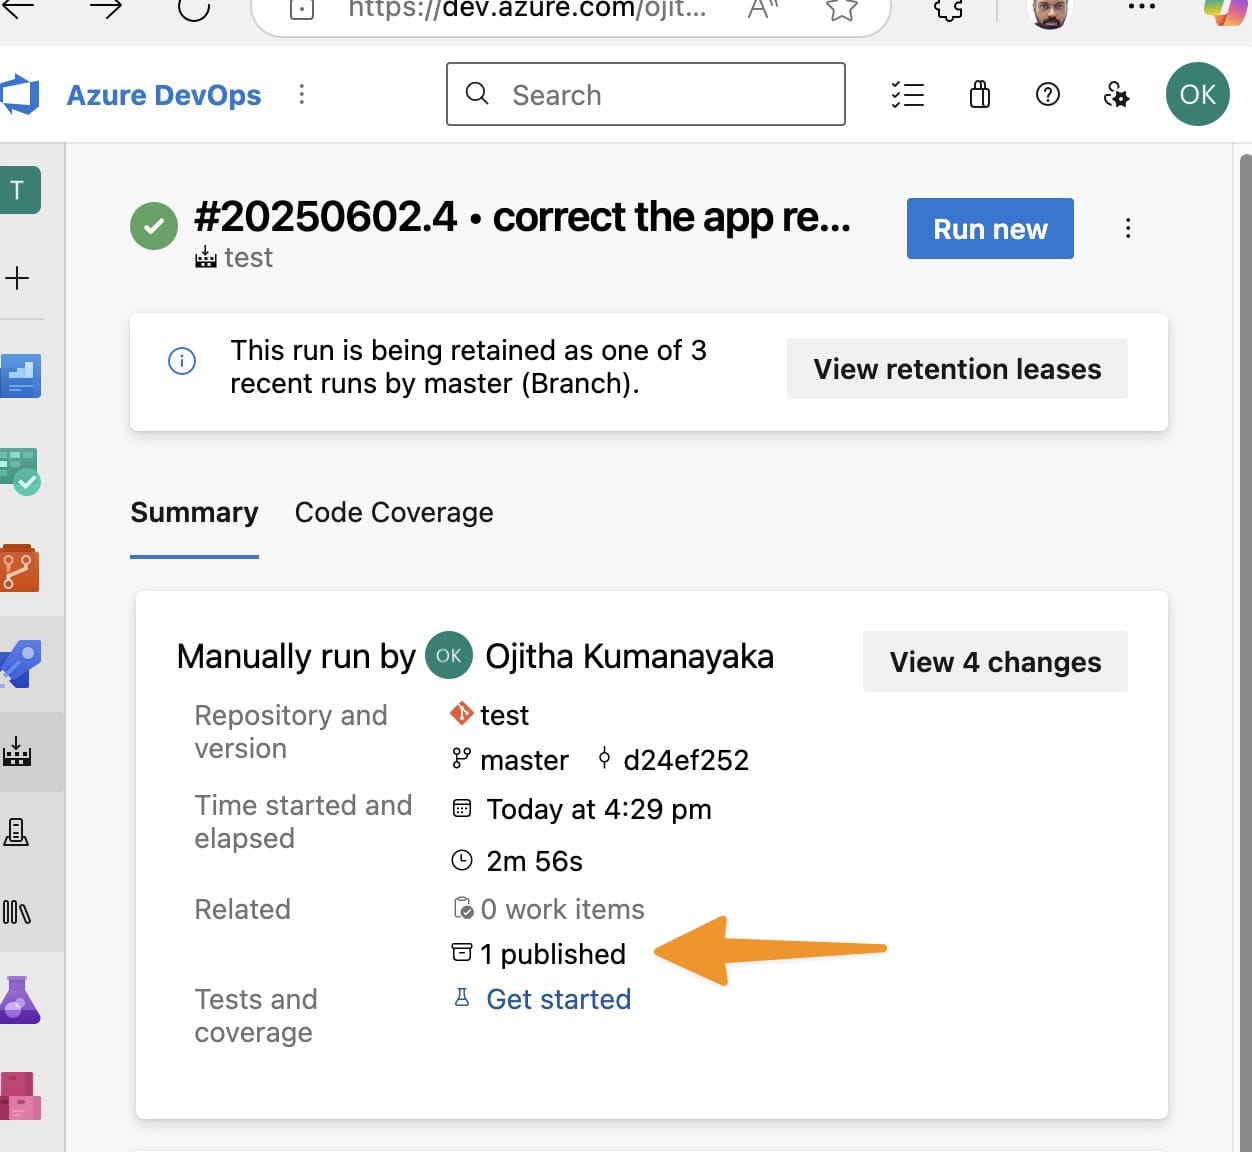Viewport: 1252px width, 1152px height.
Task: Click the plus icon in the sidebar
Action: coord(18,278)
